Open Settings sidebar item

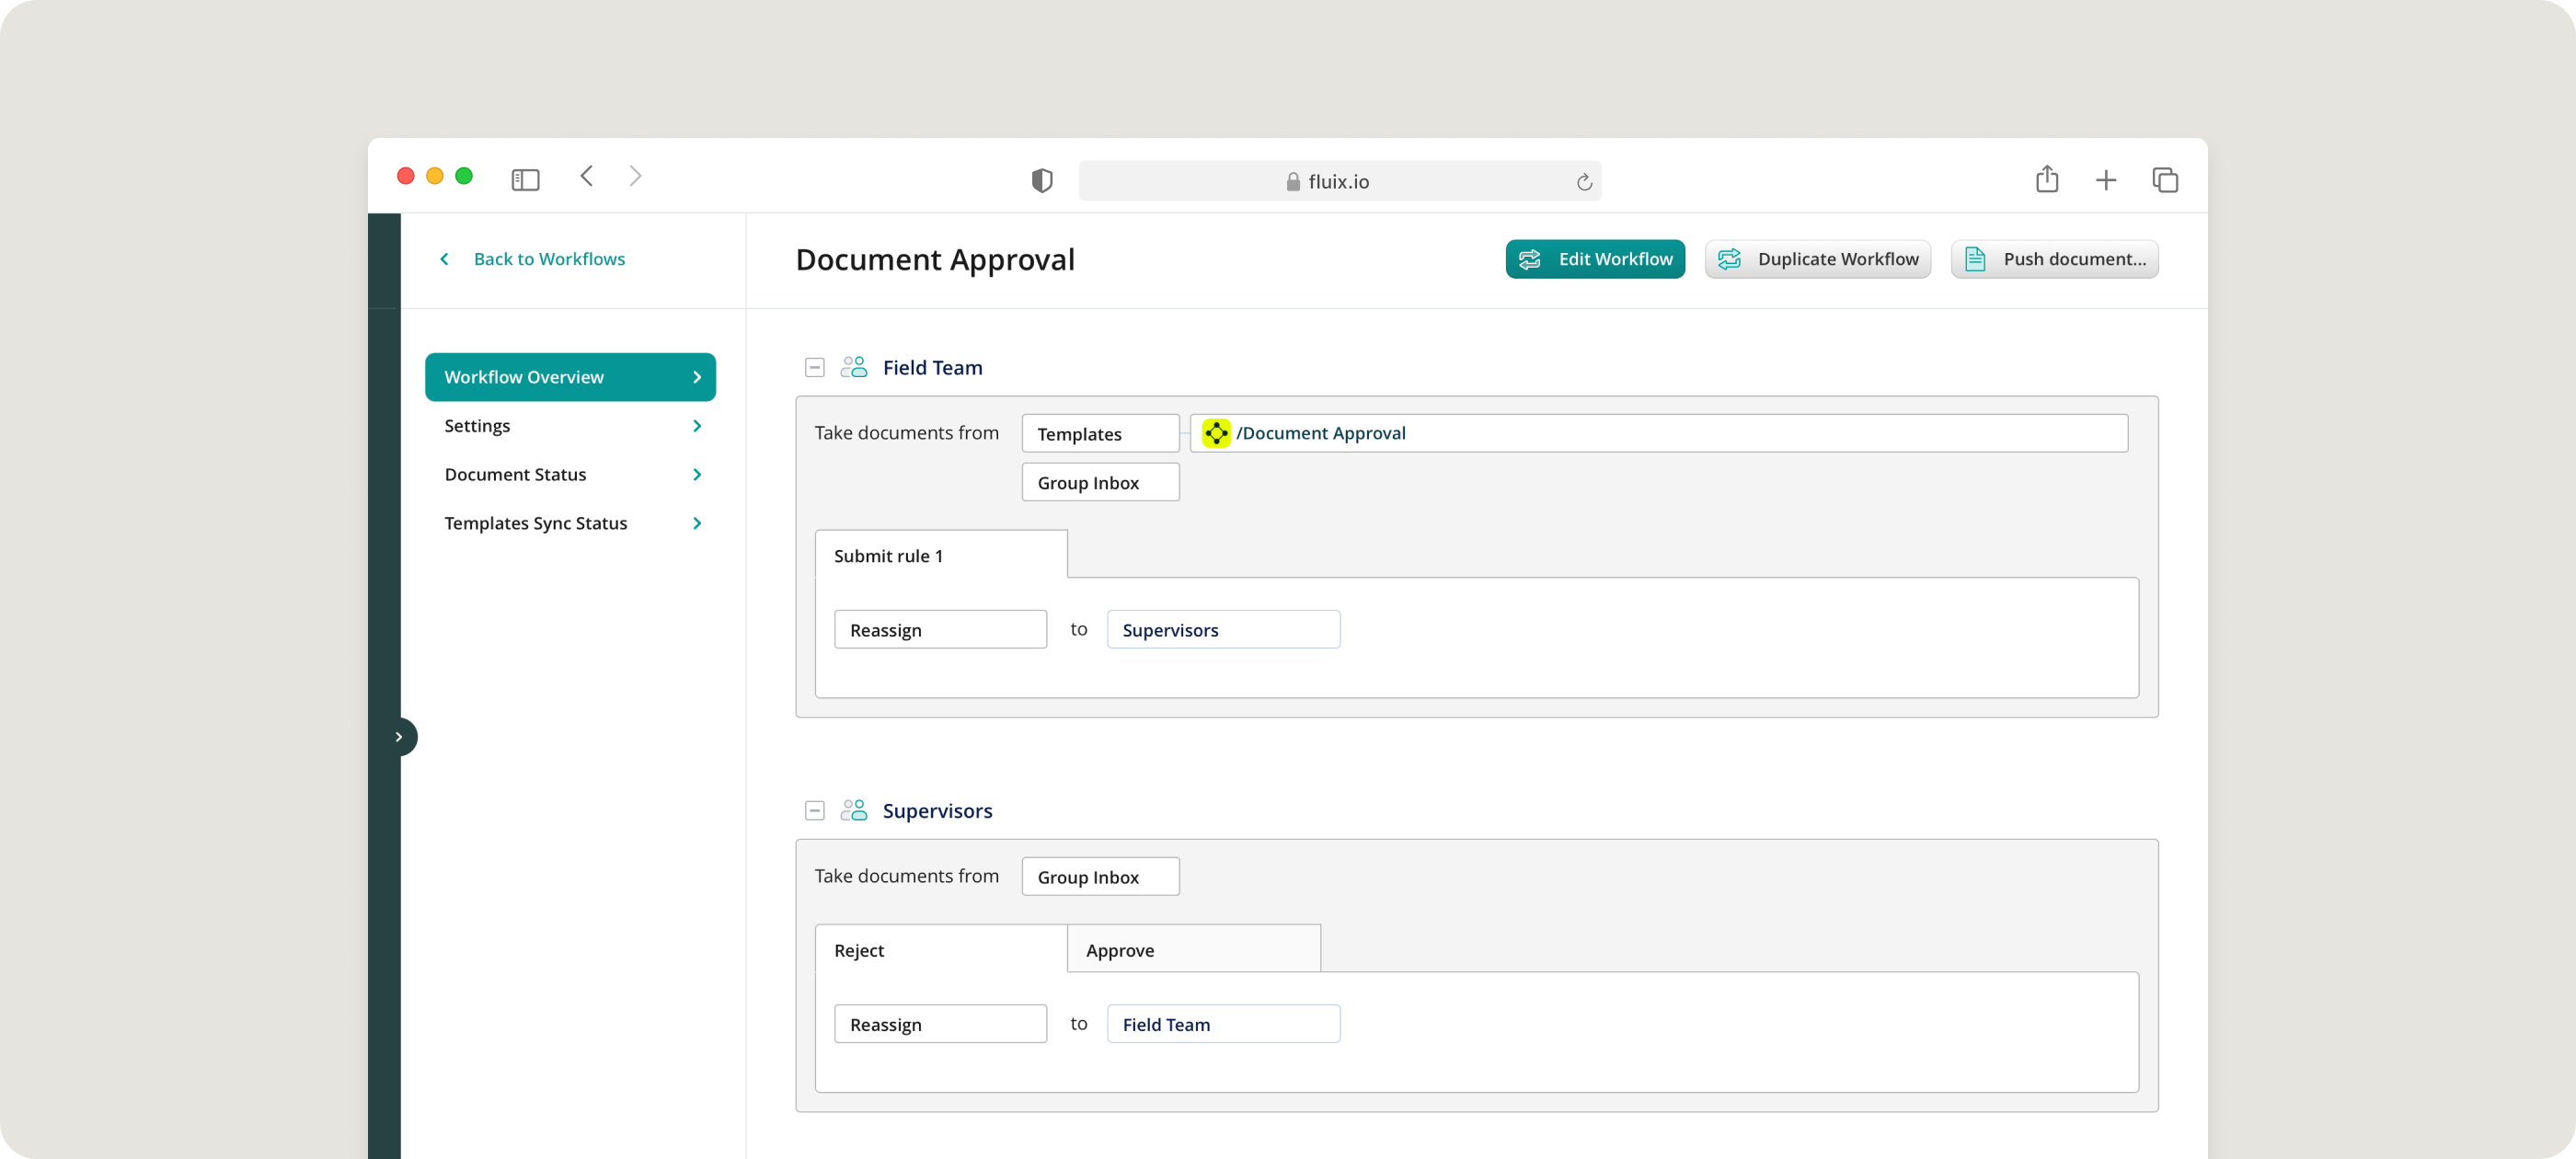pos(570,426)
